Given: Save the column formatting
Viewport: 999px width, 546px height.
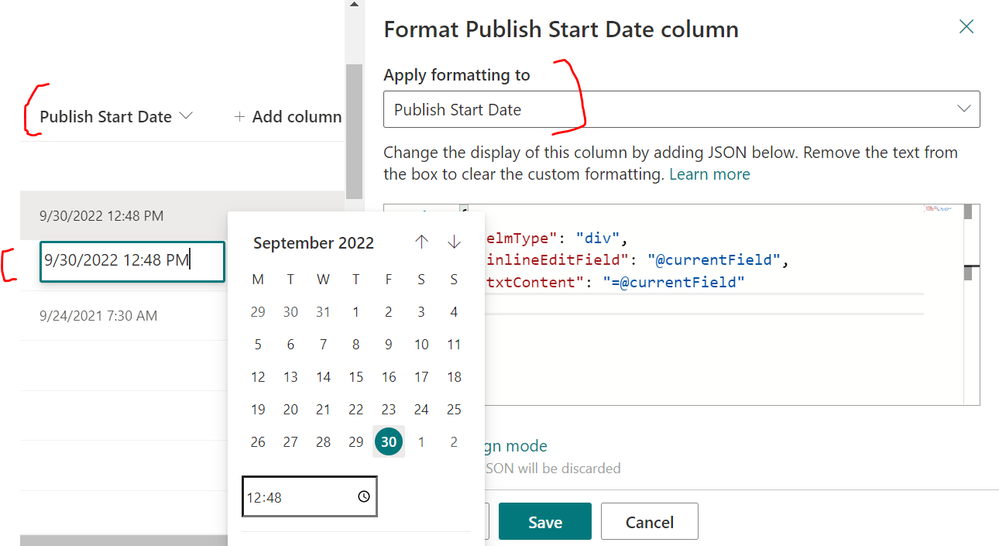Looking at the screenshot, I should coord(545,521).
